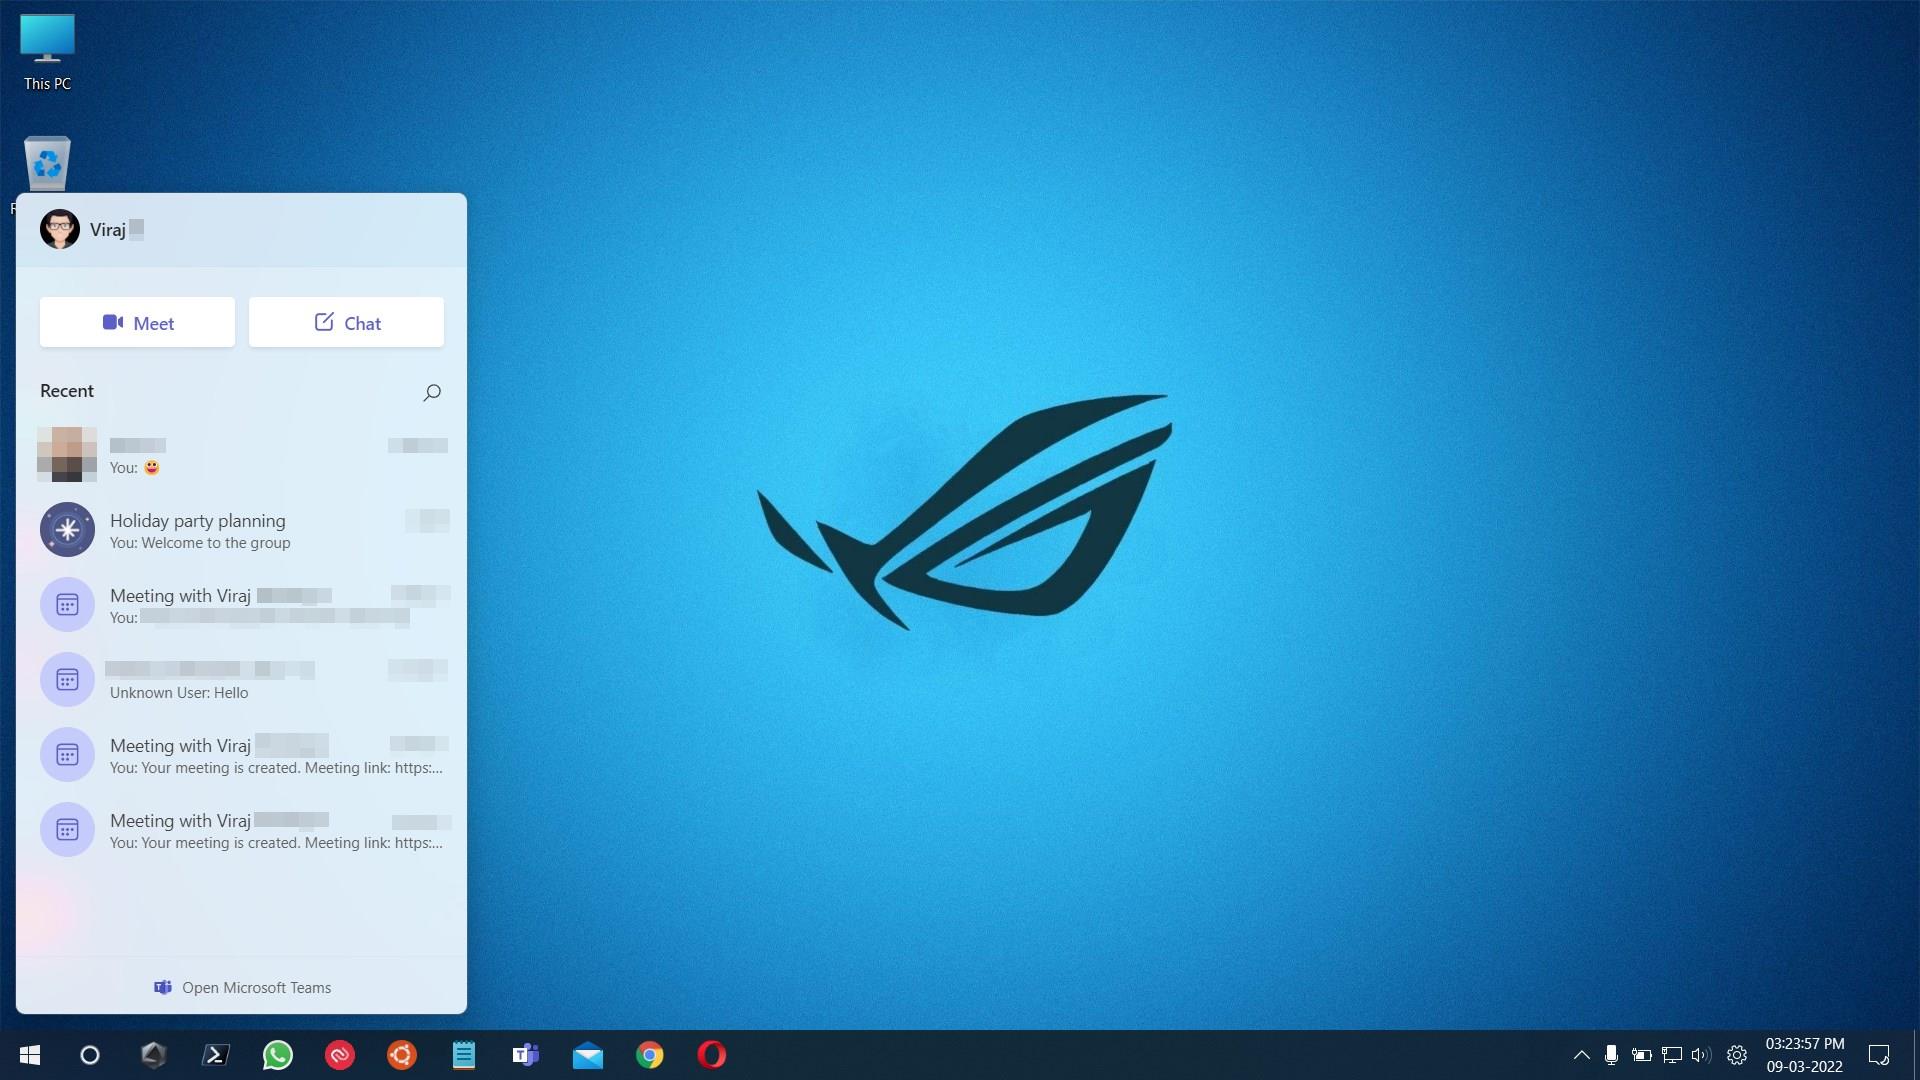Open the notification action center

[x=1879, y=1055]
